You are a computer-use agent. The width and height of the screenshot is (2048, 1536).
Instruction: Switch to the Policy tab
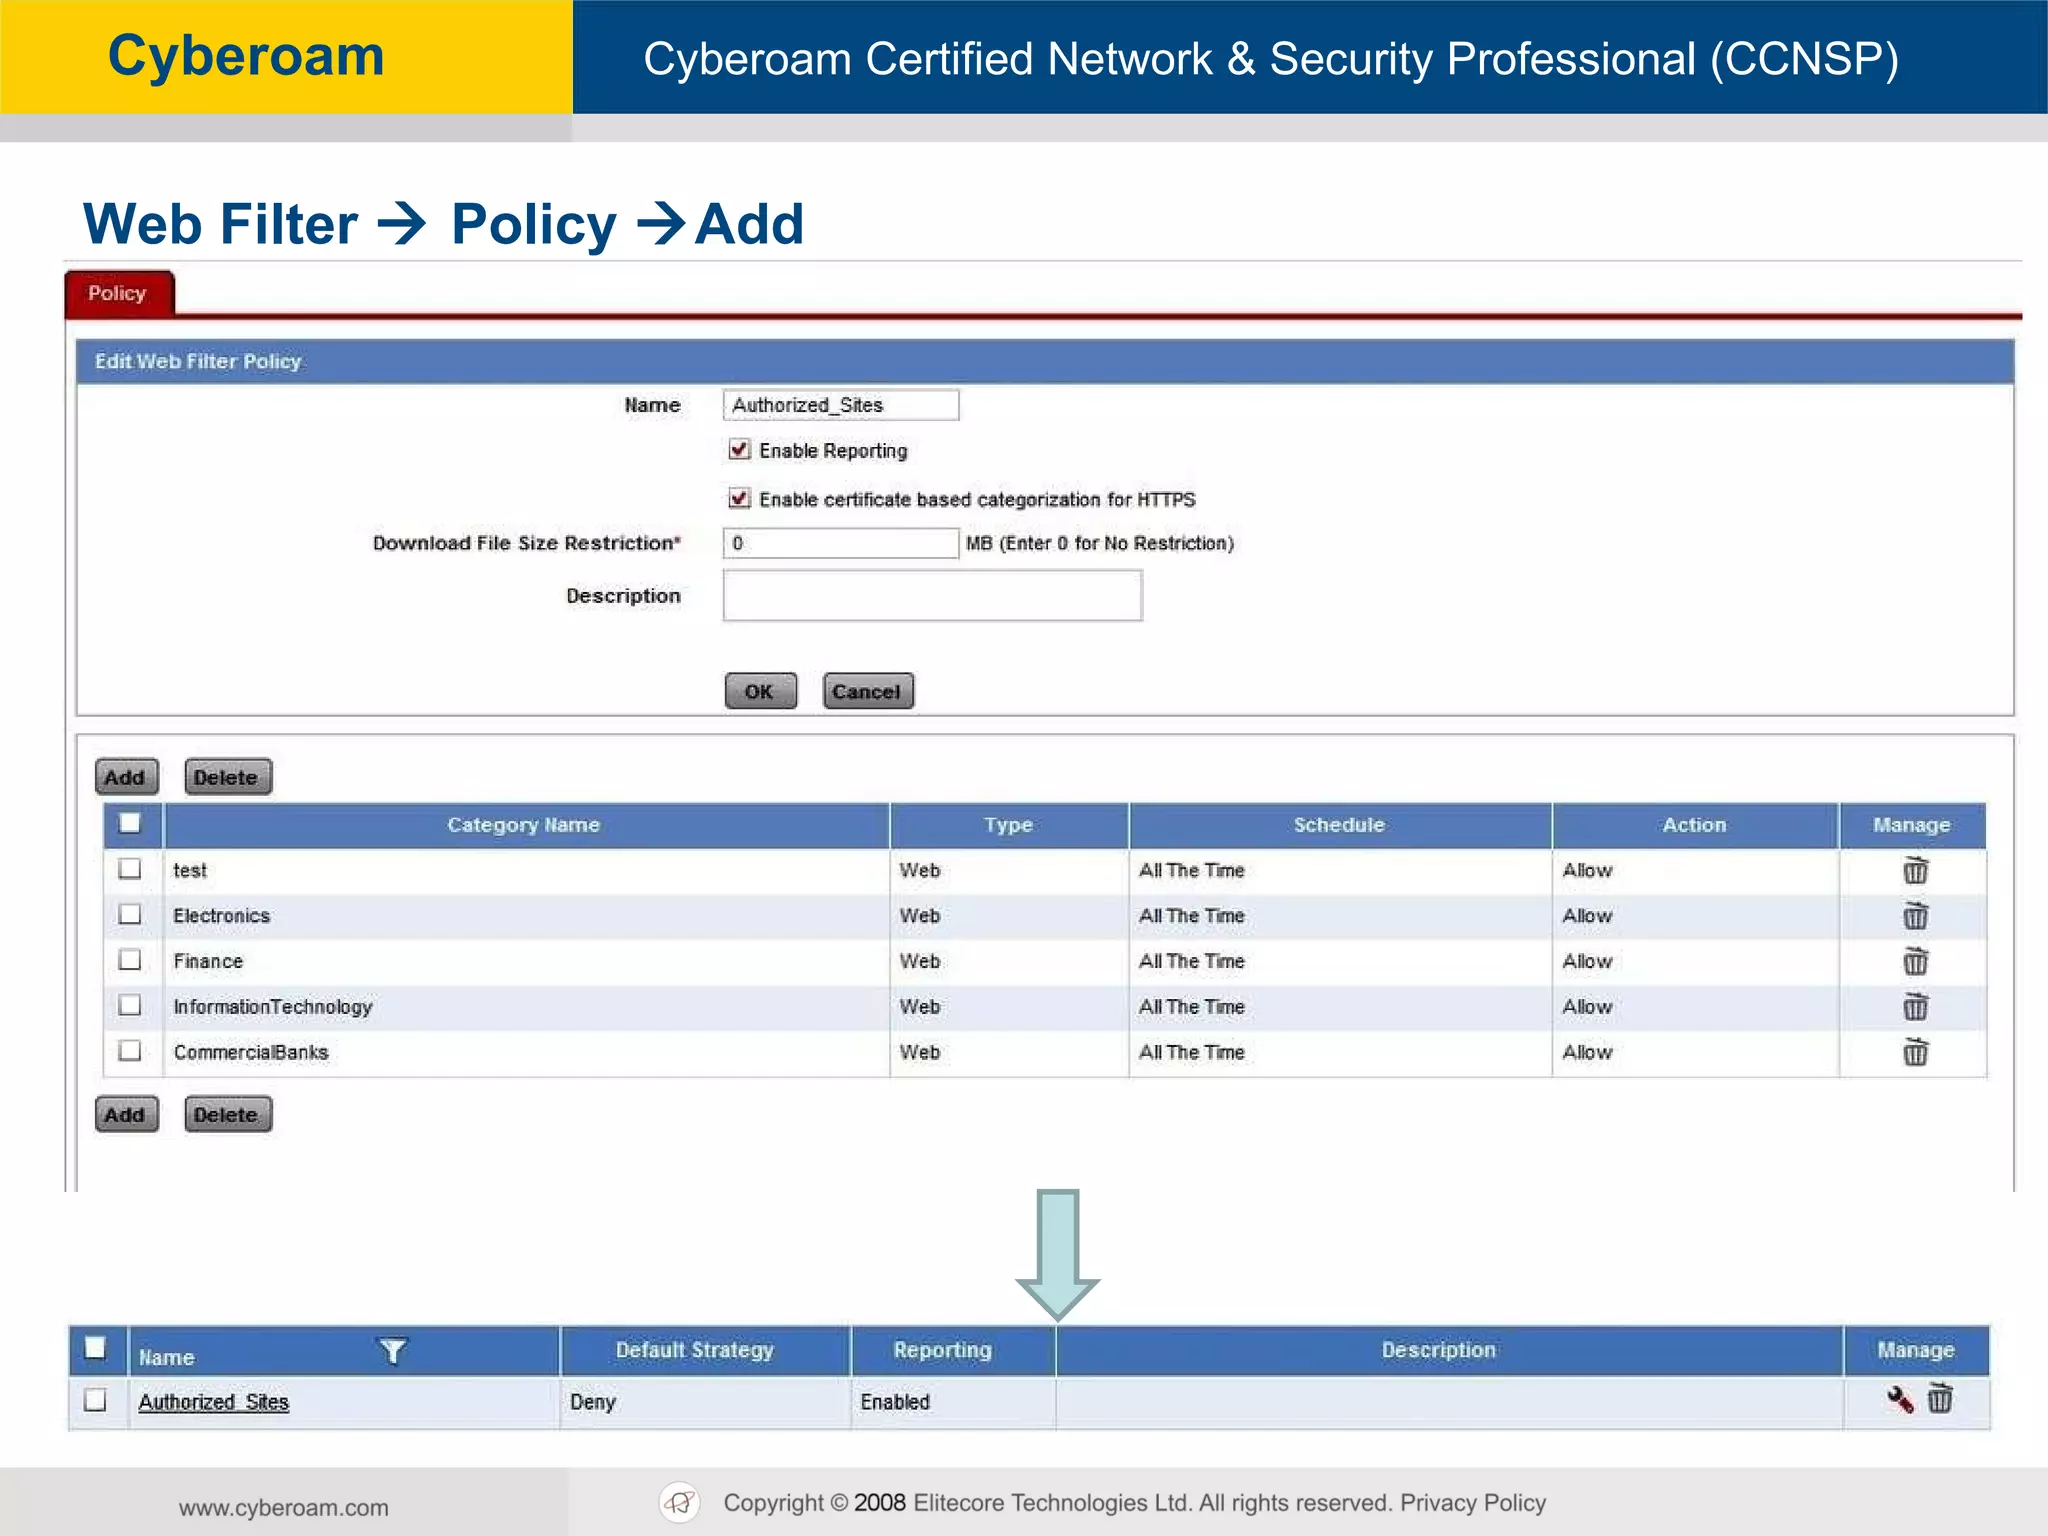click(x=119, y=294)
